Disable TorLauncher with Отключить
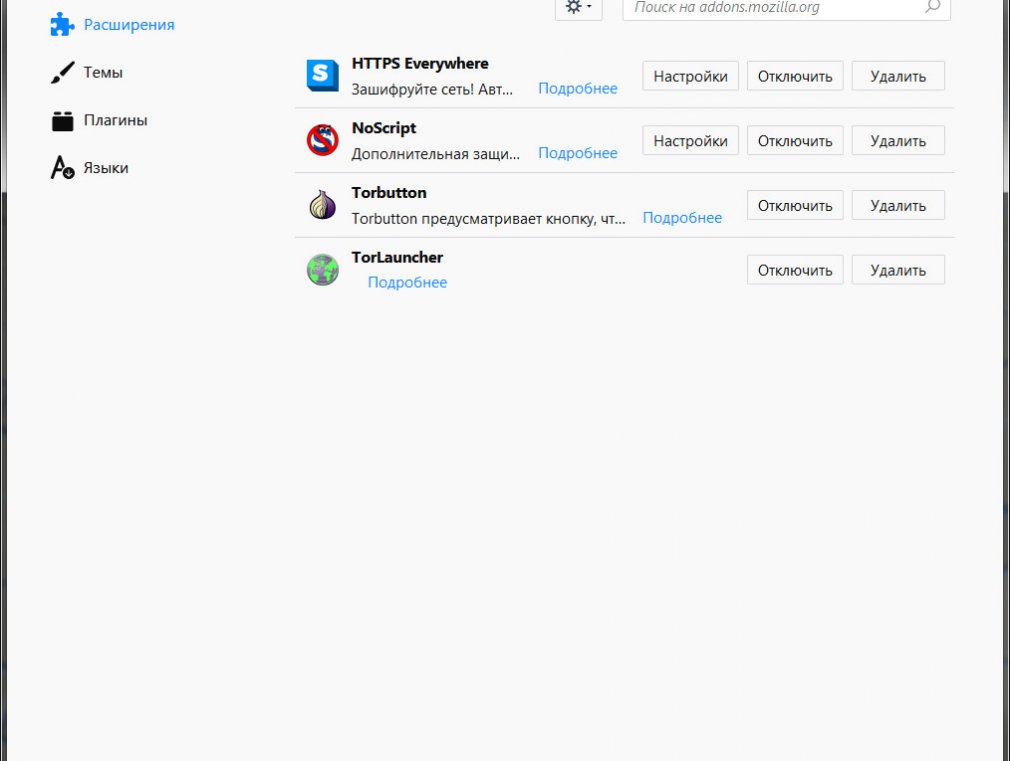 pos(795,270)
